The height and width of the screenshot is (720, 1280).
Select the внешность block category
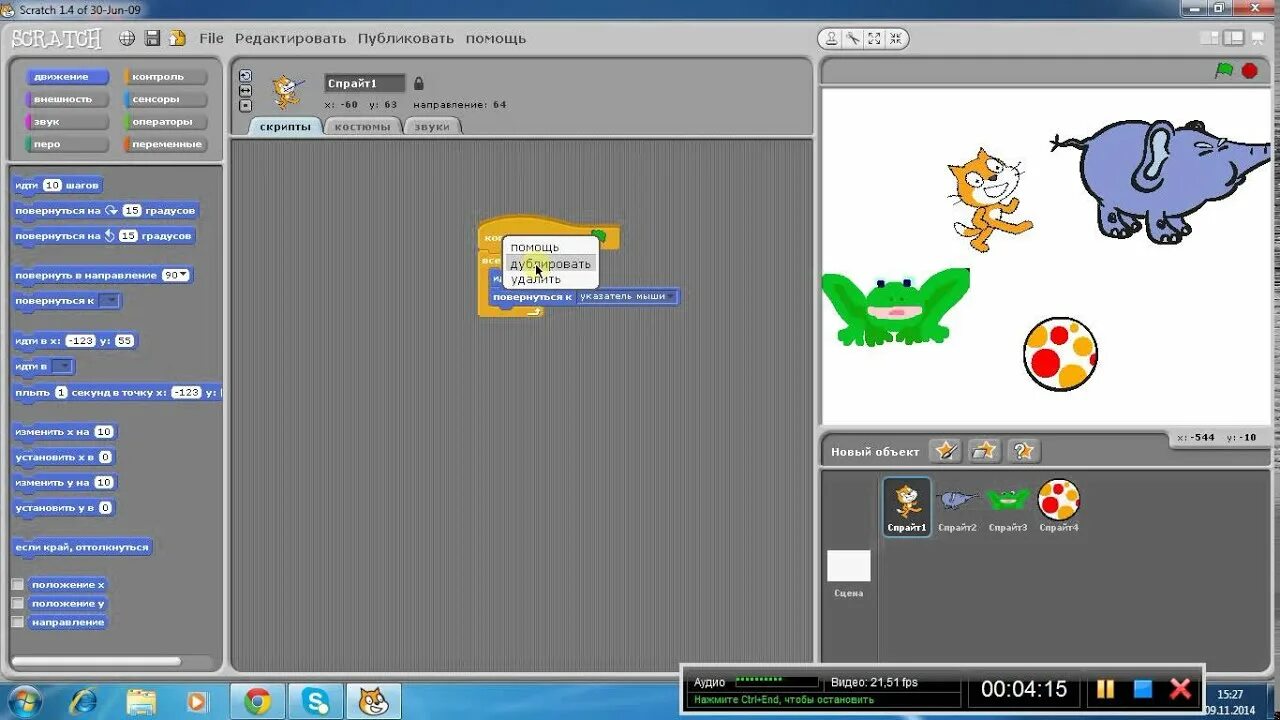[x=67, y=99]
